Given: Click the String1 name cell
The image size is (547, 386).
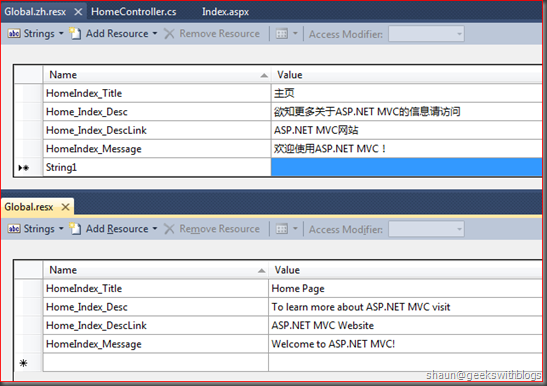Looking at the screenshot, I should (x=157, y=167).
